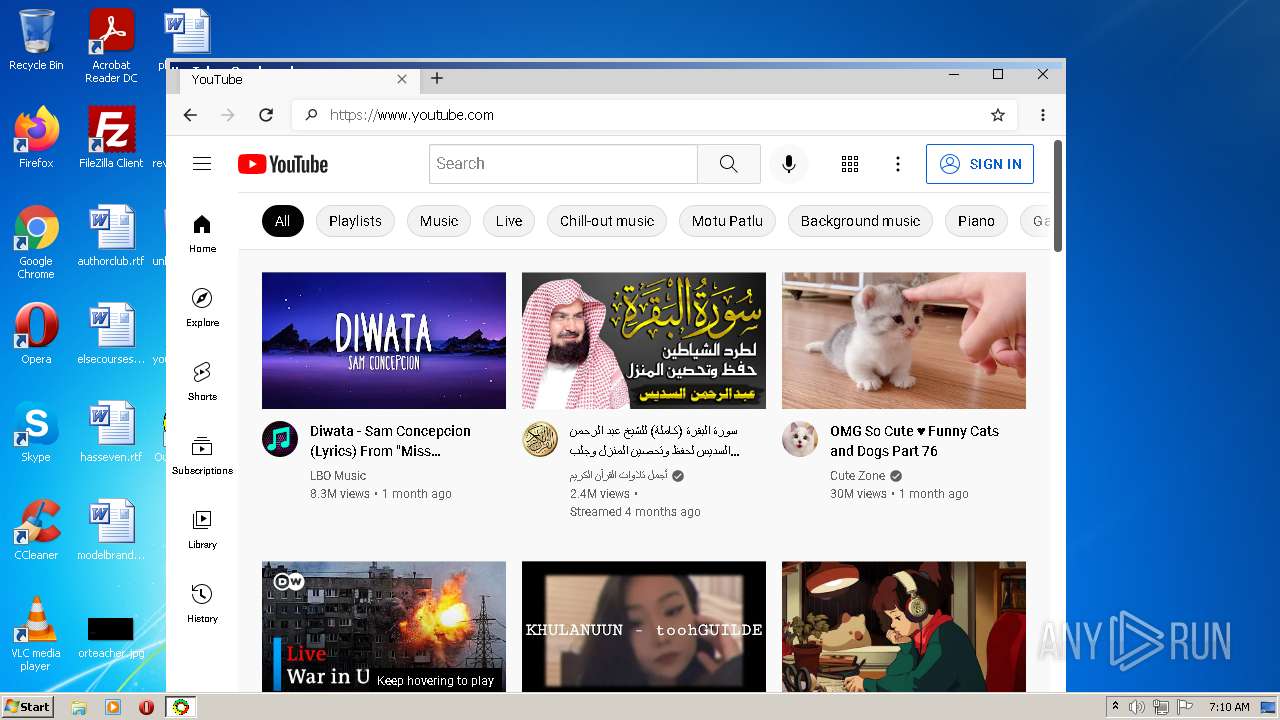The image size is (1280, 720).
Task: Open the lofi girl video thumbnail
Action: click(904, 626)
